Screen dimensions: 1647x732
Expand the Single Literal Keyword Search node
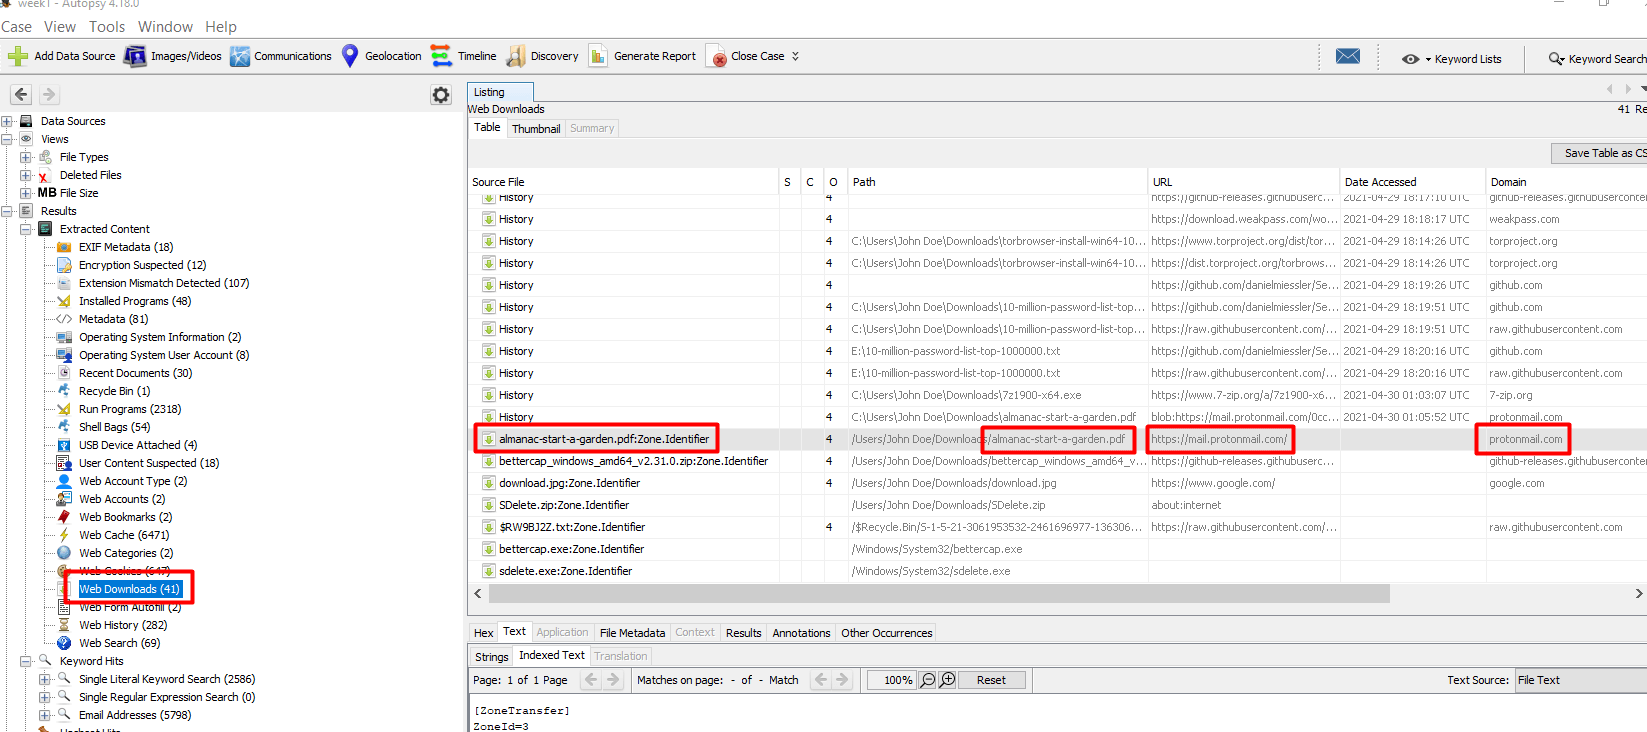(45, 680)
